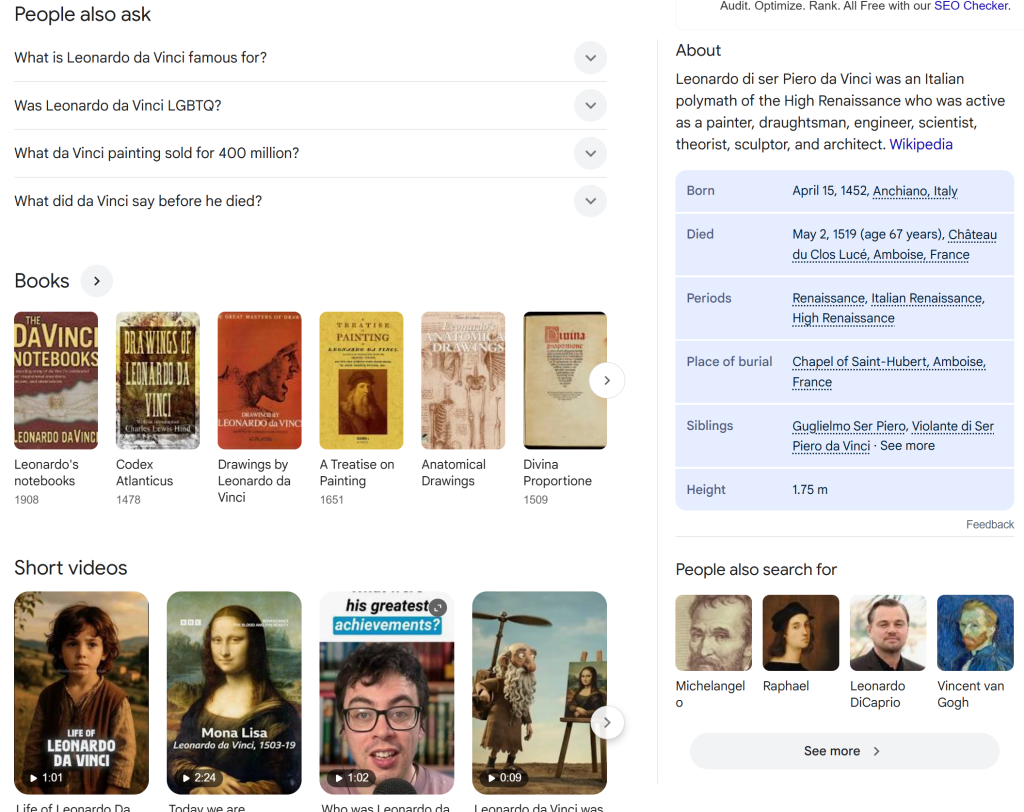This screenshot has height=812, width=1024.
Task: Click the 'A Treatise on Painting' title
Action: 357,472
